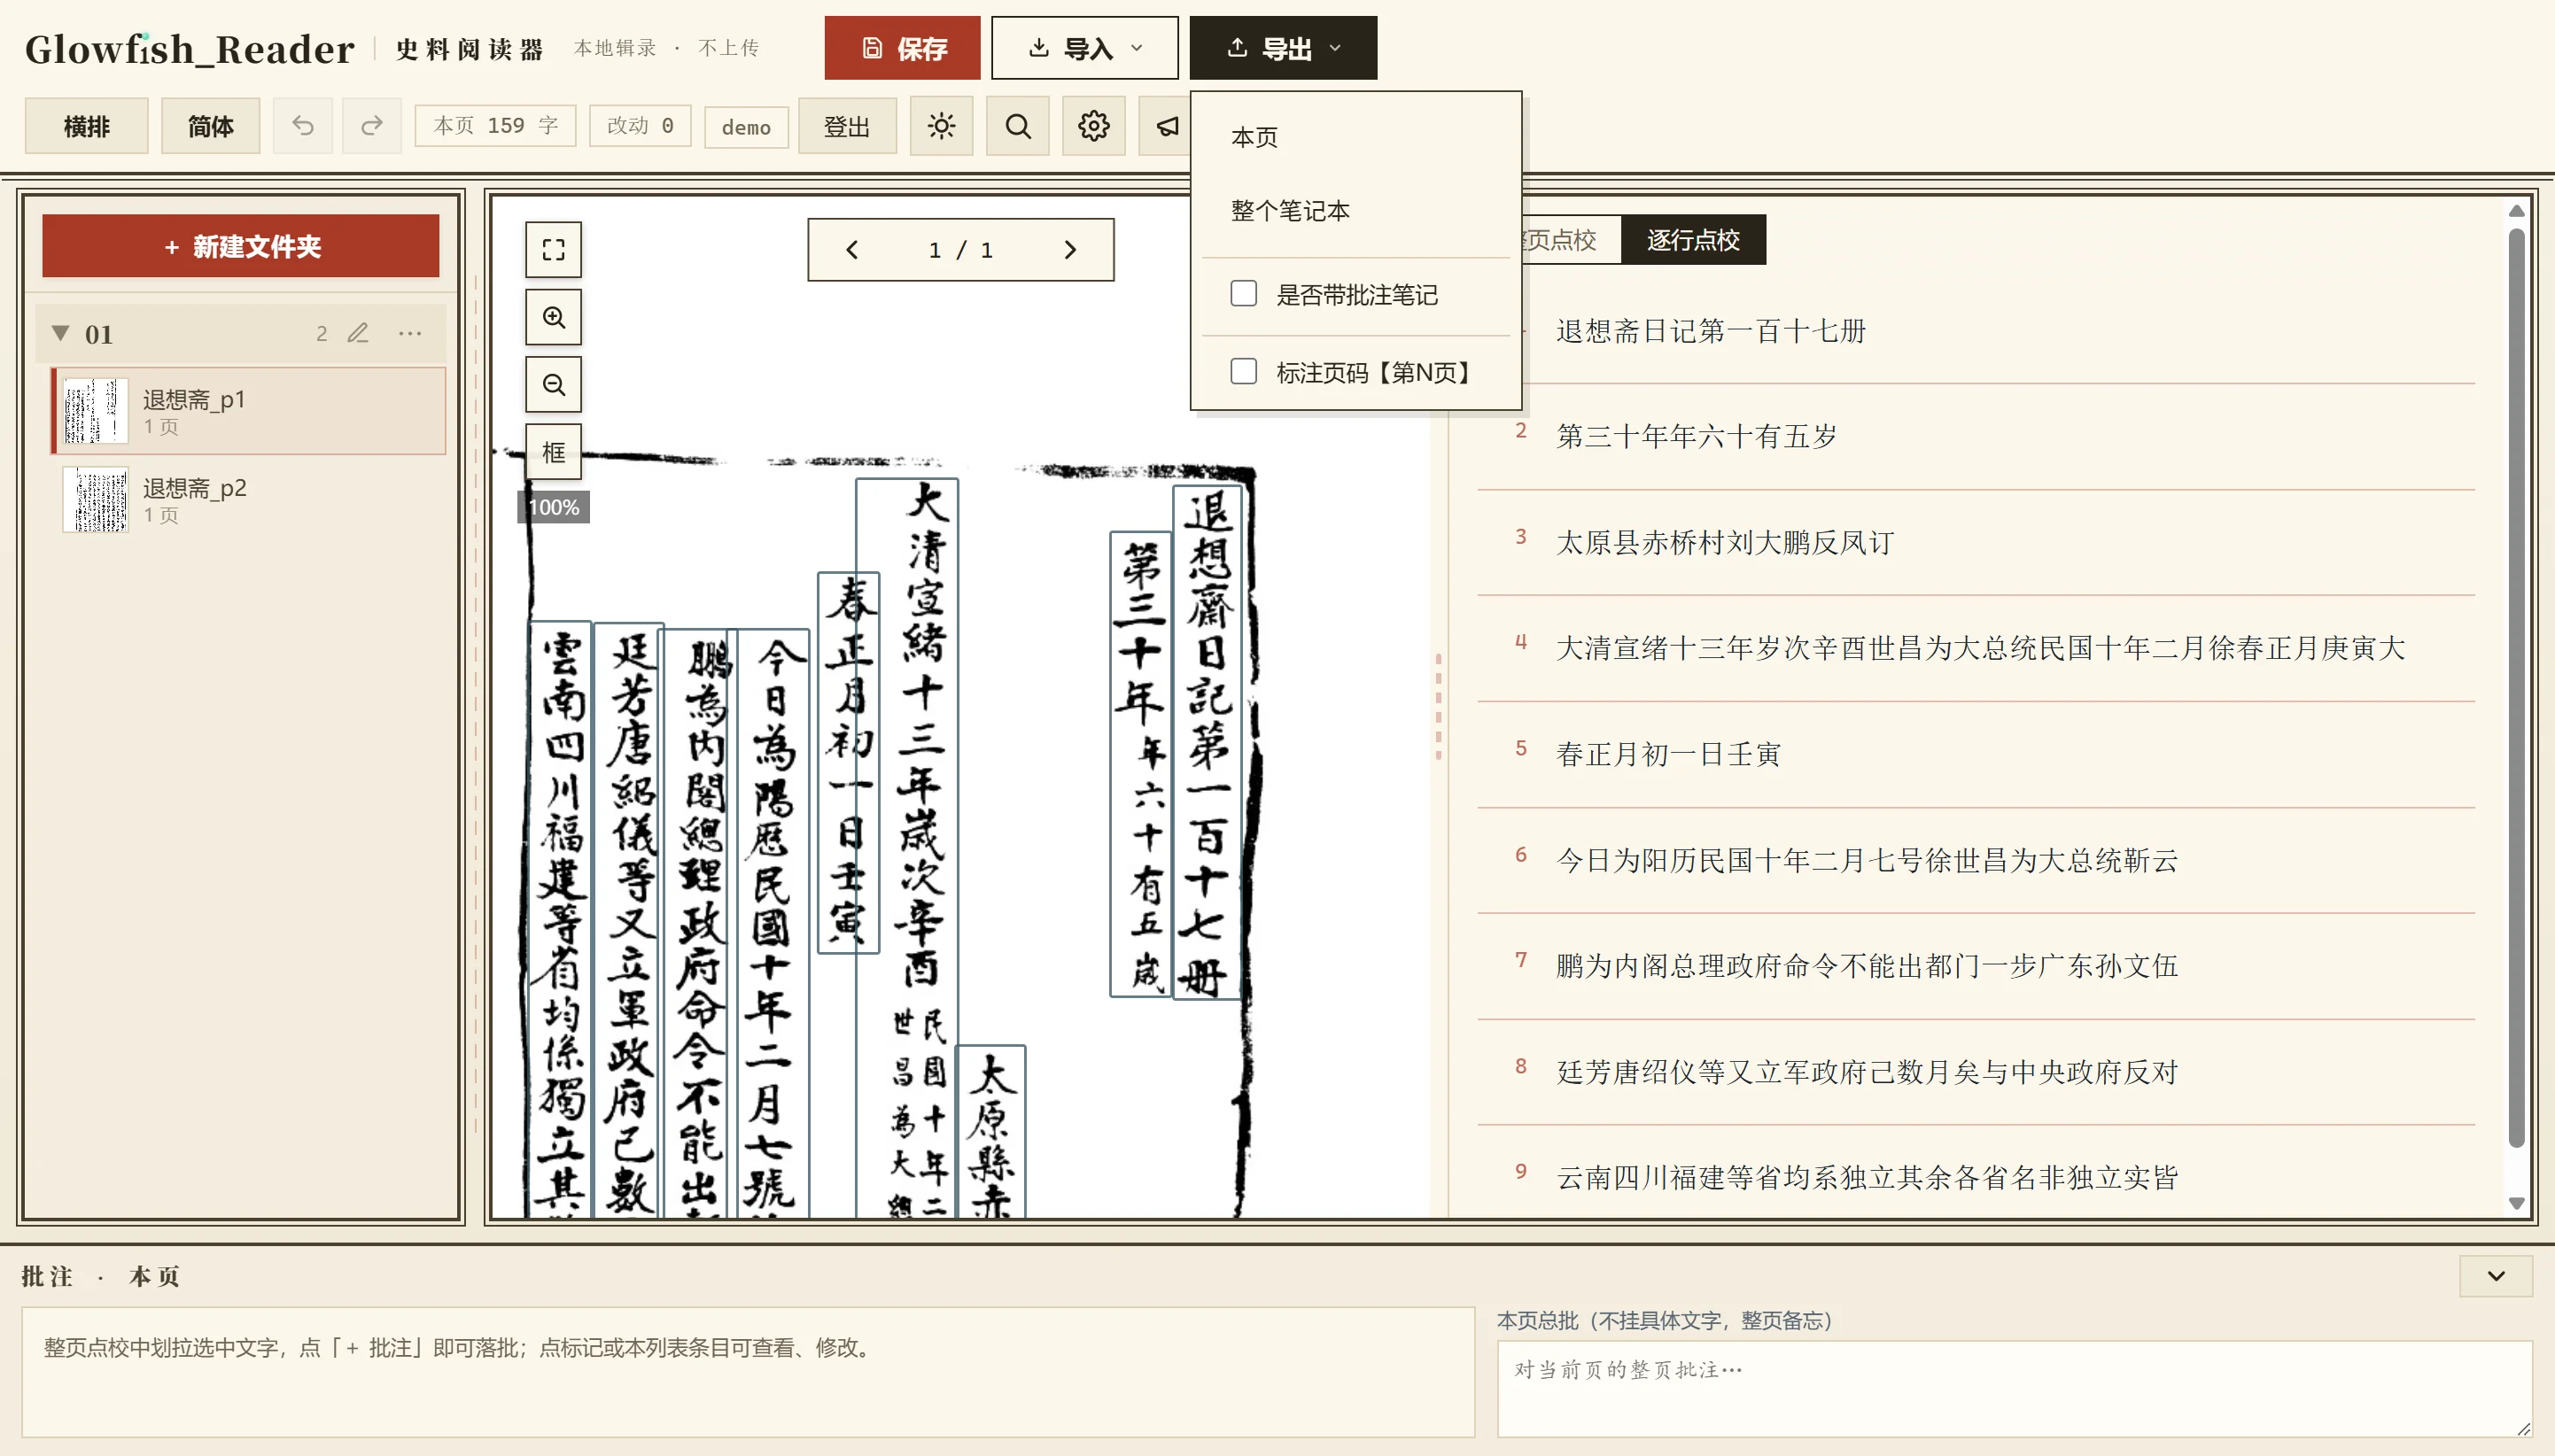Image resolution: width=2555 pixels, height=1456 pixels.
Task: Click the 新建文件夹 button
Action: pos(241,246)
